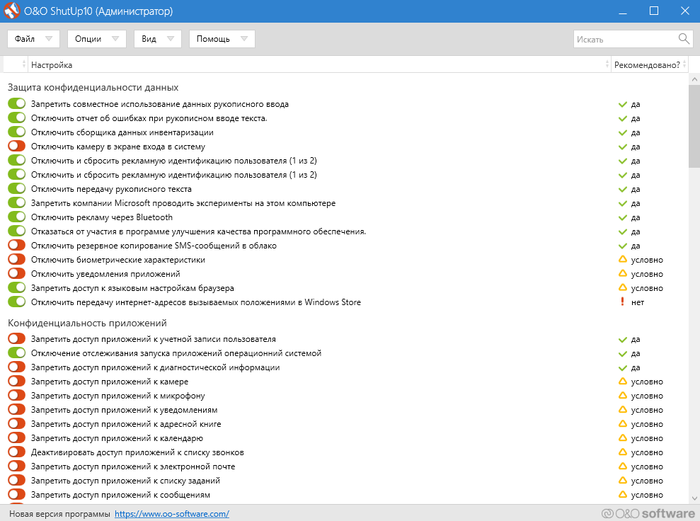This screenshot has height=521, width=700.
Task: Click warning triangle beside адресной книге
Action: point(622,424)
